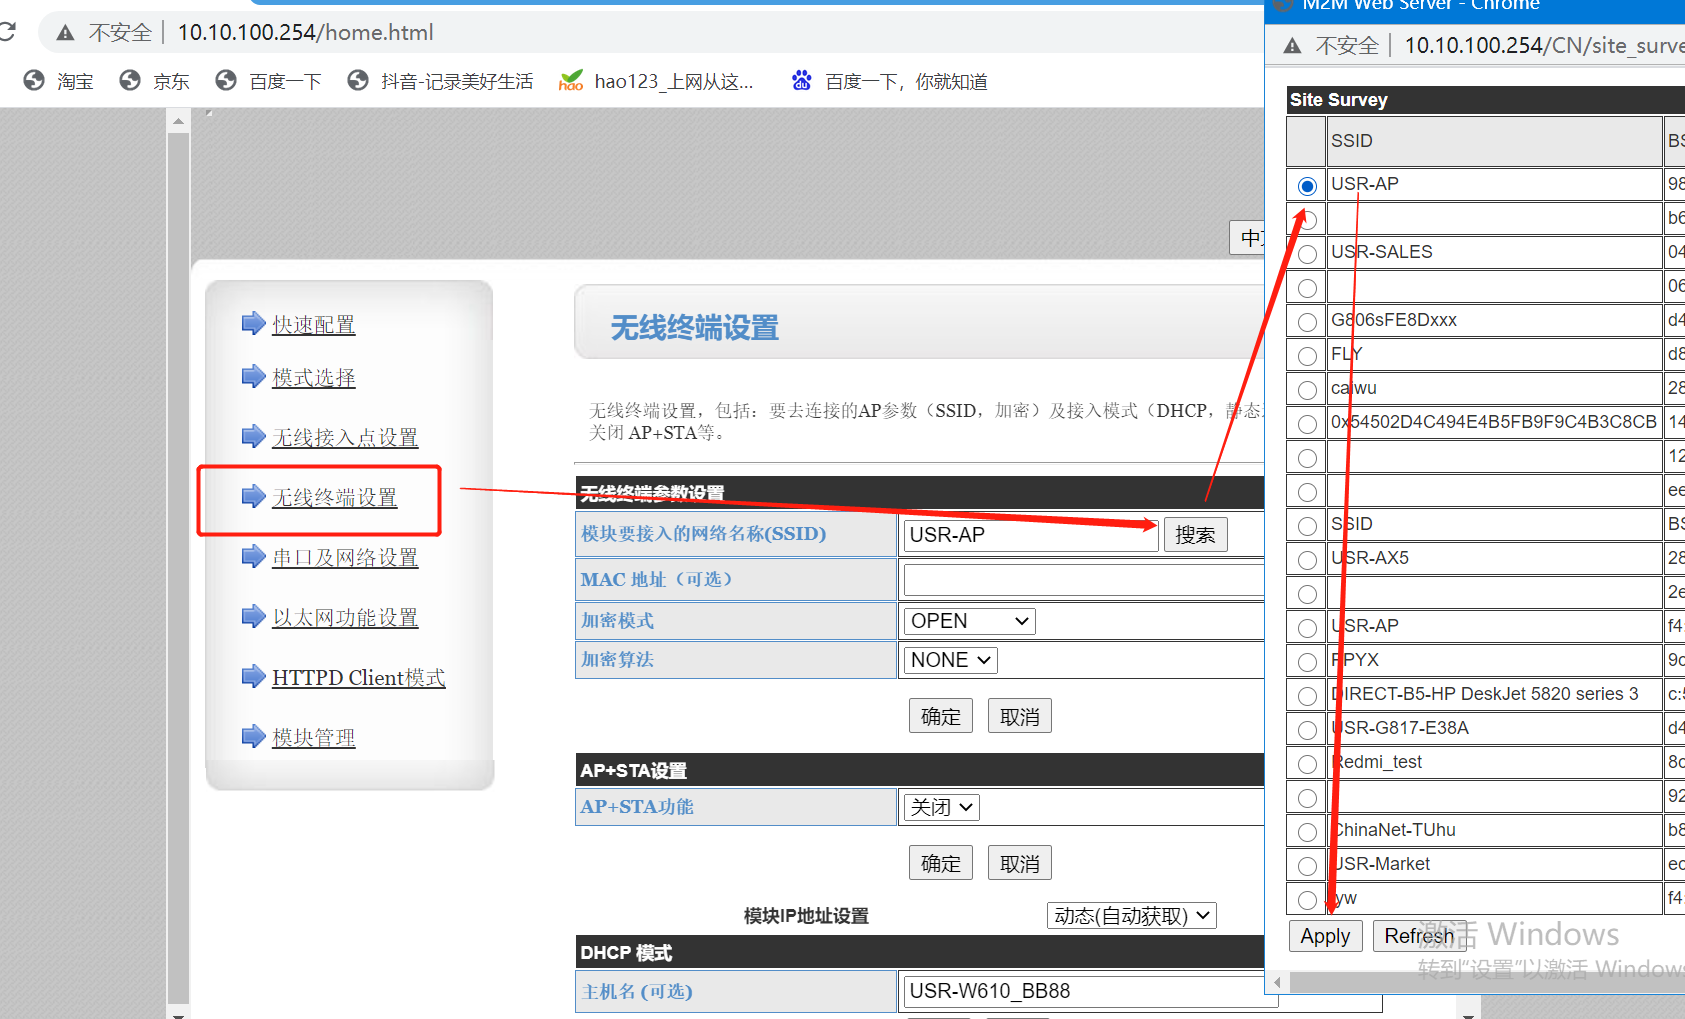Click the arrow icon beside 模块管理
The width and height of the screenshot is (1685, 1019).
253,737
